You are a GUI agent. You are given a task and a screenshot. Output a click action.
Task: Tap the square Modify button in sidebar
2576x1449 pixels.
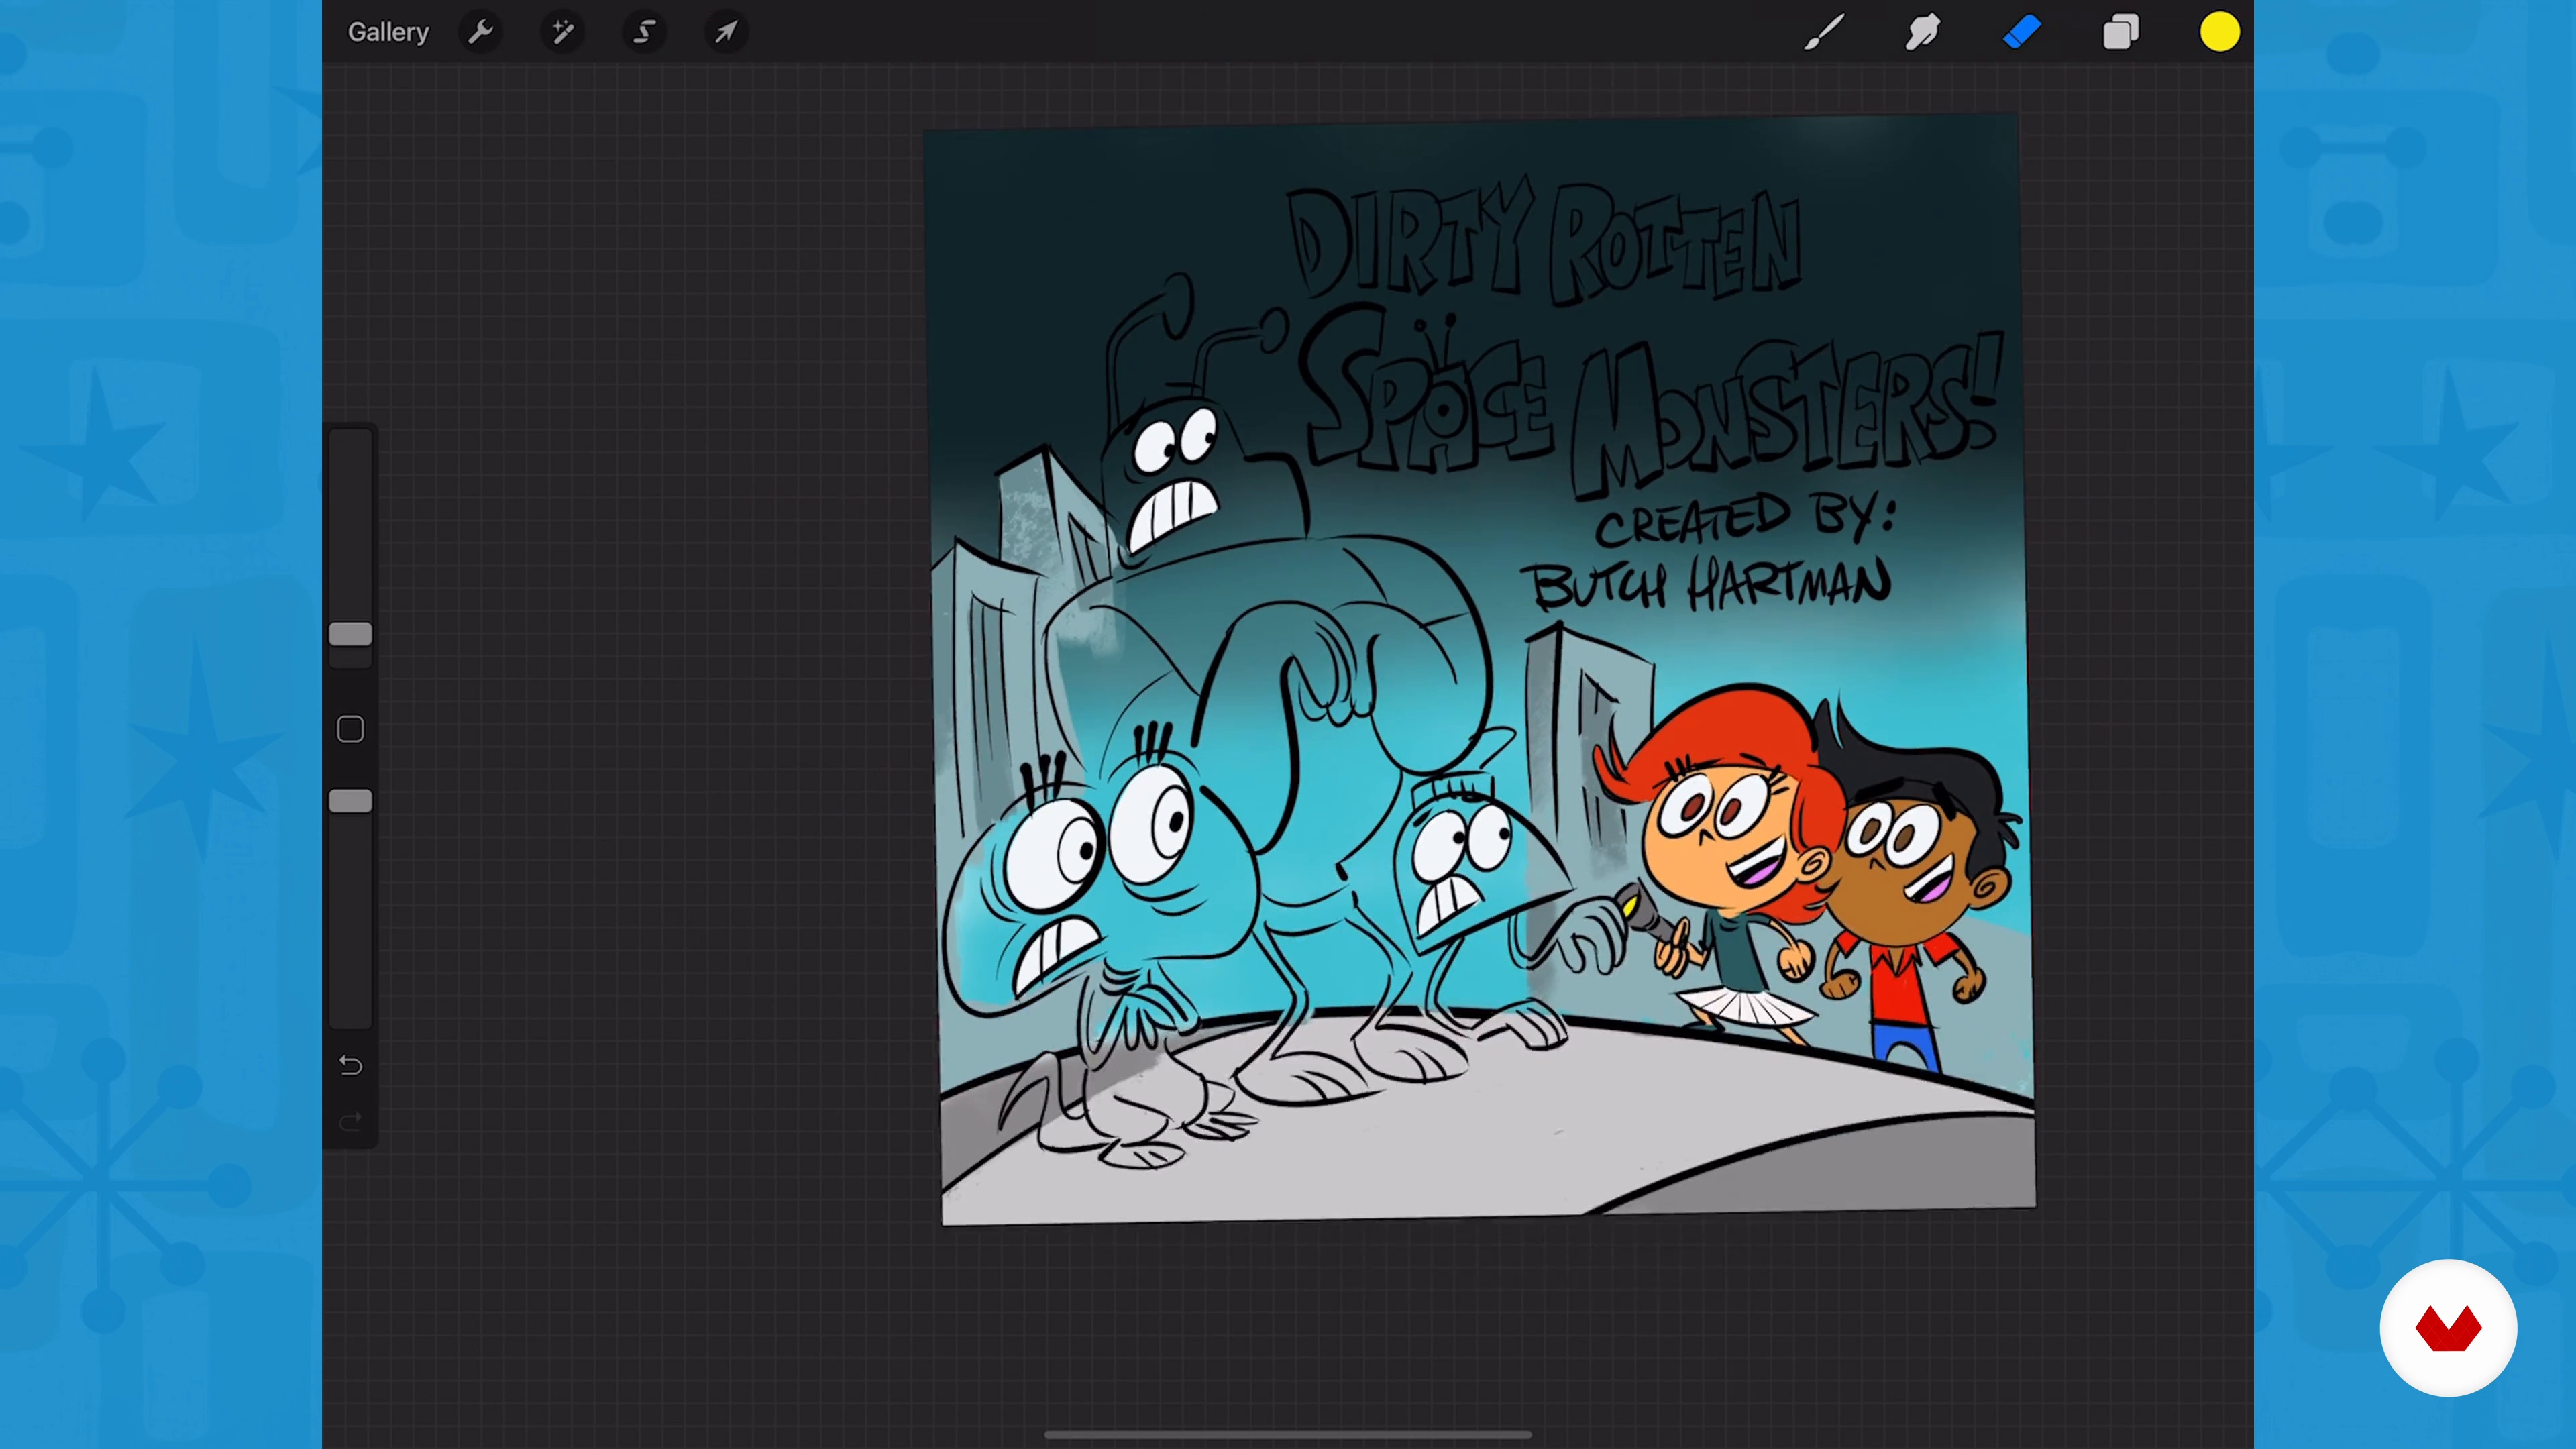(350, 729)
